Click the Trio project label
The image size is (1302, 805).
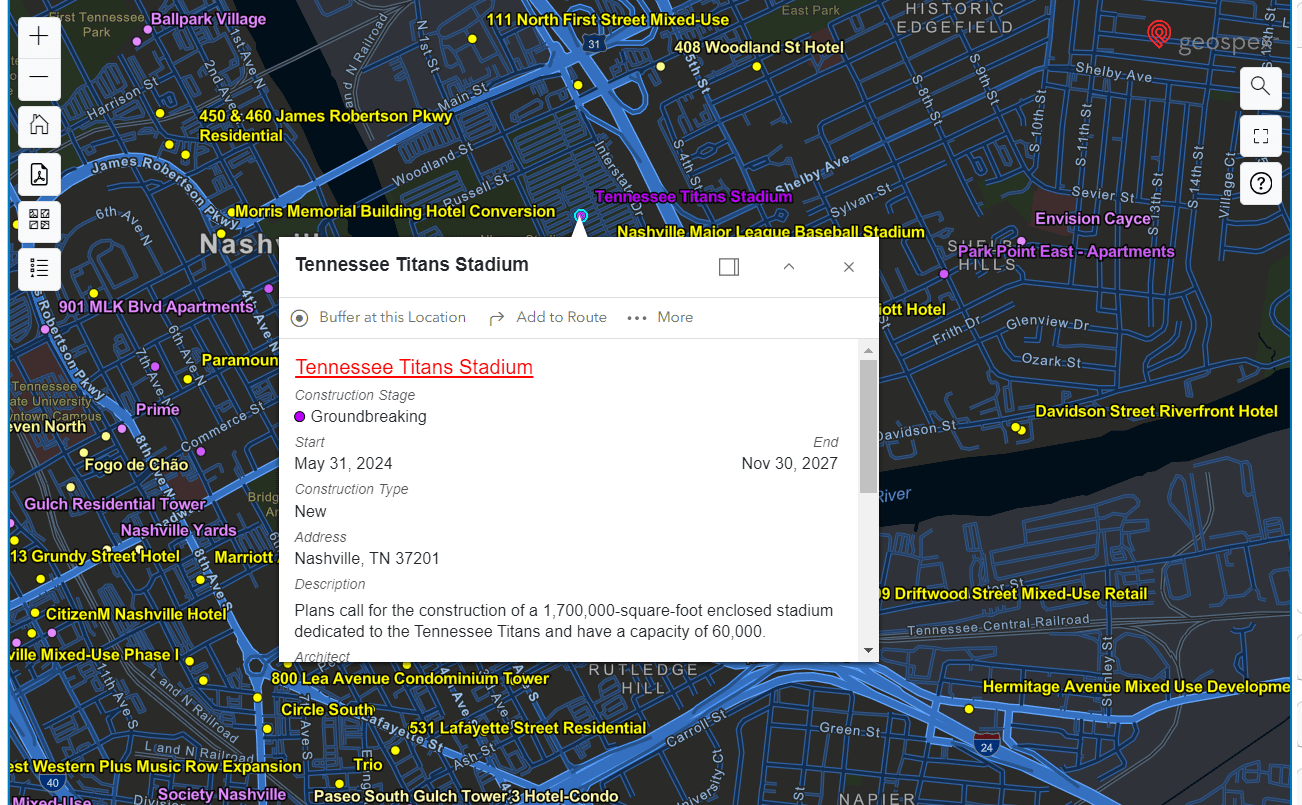(368, 765)
